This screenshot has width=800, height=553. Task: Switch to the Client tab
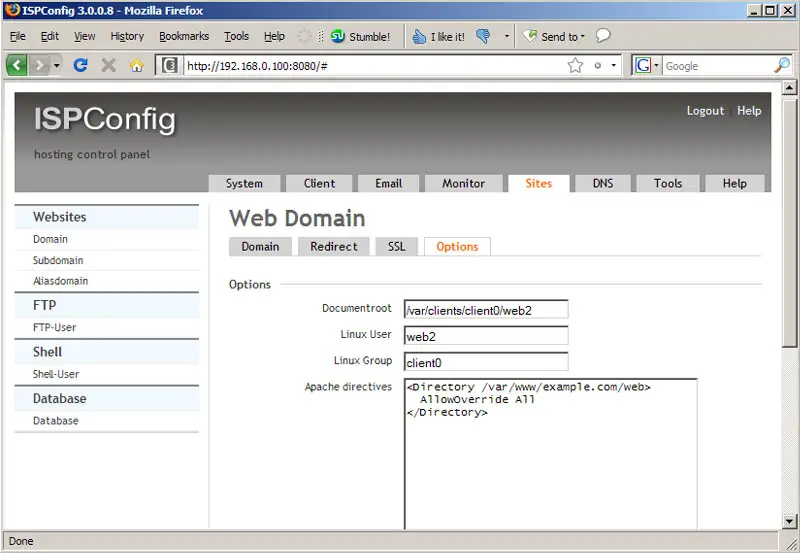tap(319, 183)
